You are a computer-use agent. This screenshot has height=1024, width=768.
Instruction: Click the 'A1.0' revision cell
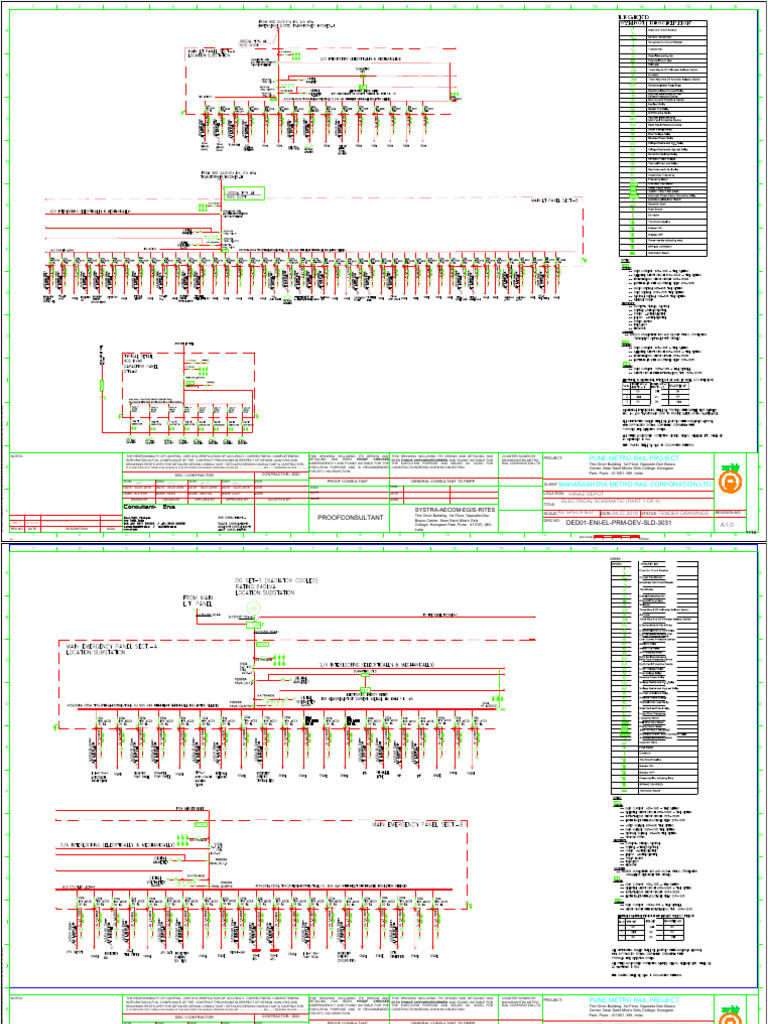tap(728, 524)
